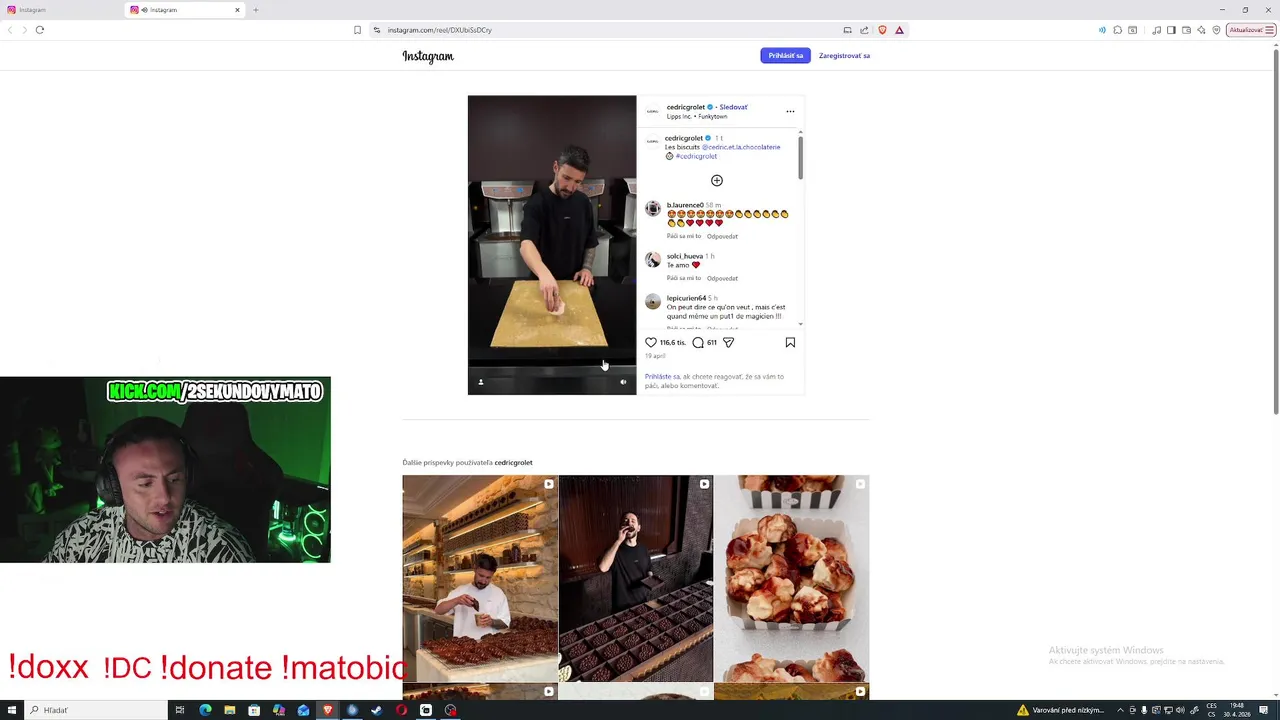Viewport: 1280px width, 720px height.
Task: Open the Brave Wallet icon
Action: tap(1186, 30)
